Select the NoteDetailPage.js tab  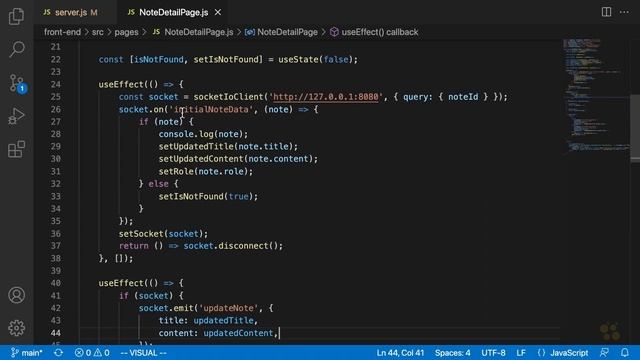(173, 13)
